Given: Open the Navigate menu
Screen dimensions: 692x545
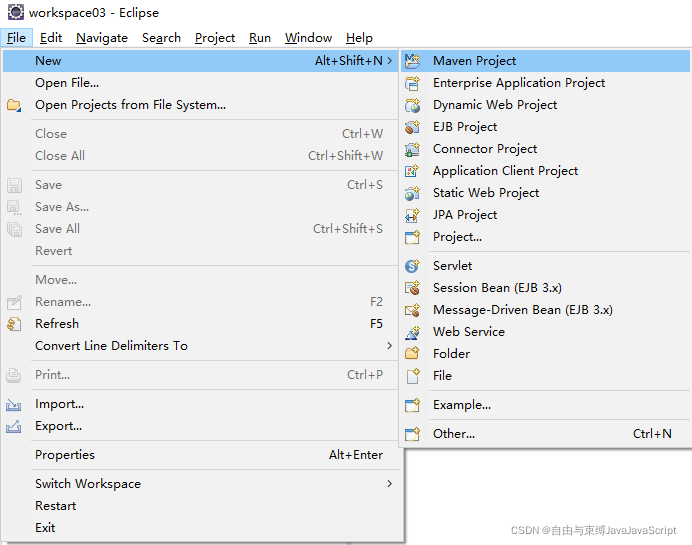Looking at the screenshot, I should click(102, 38).
